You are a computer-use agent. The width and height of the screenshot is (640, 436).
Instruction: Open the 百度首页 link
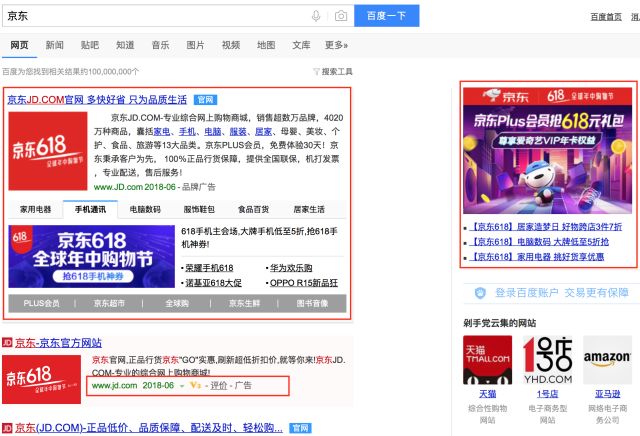pyautogui.click(x=606, y=17)
